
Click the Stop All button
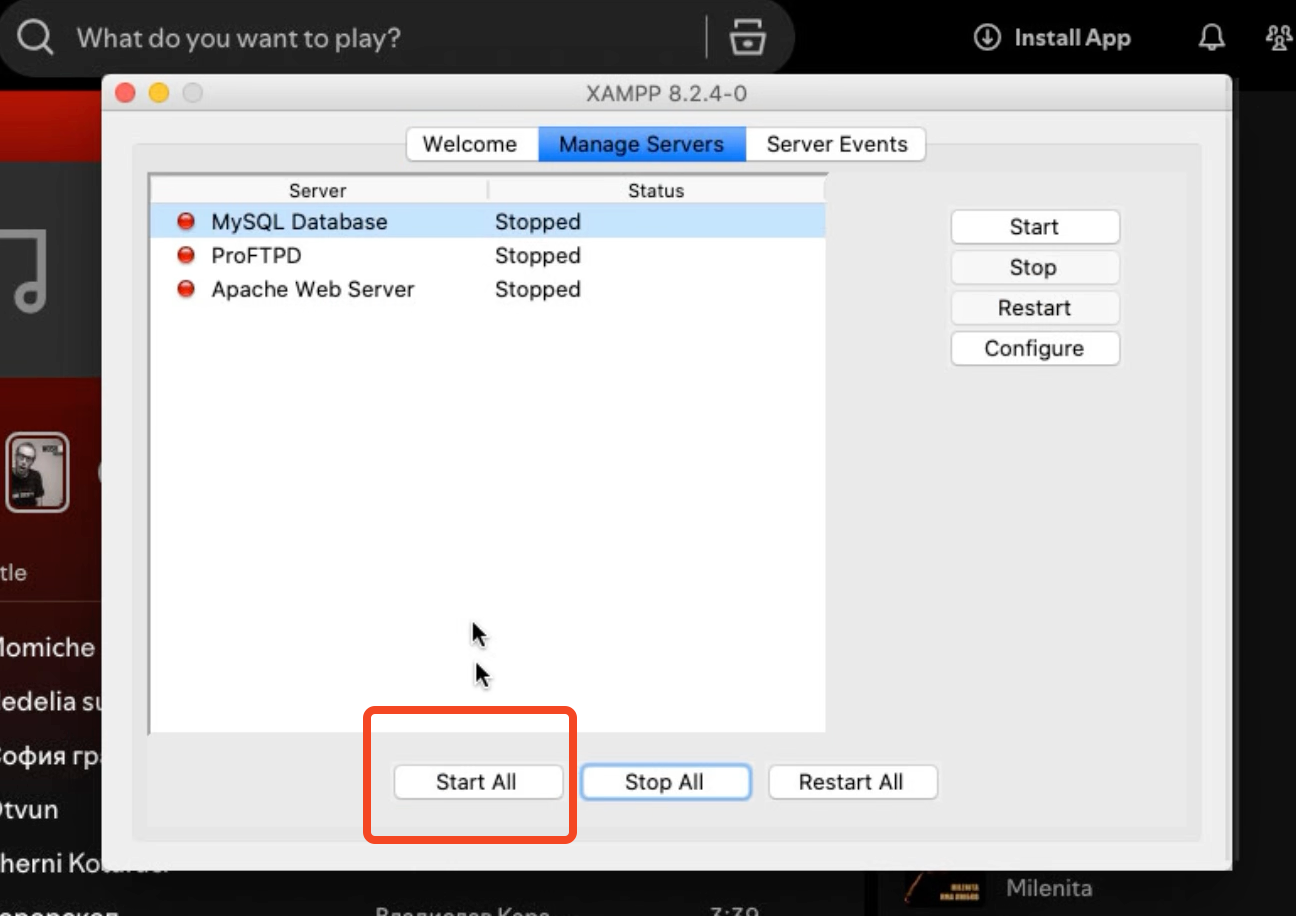[665, 782]
